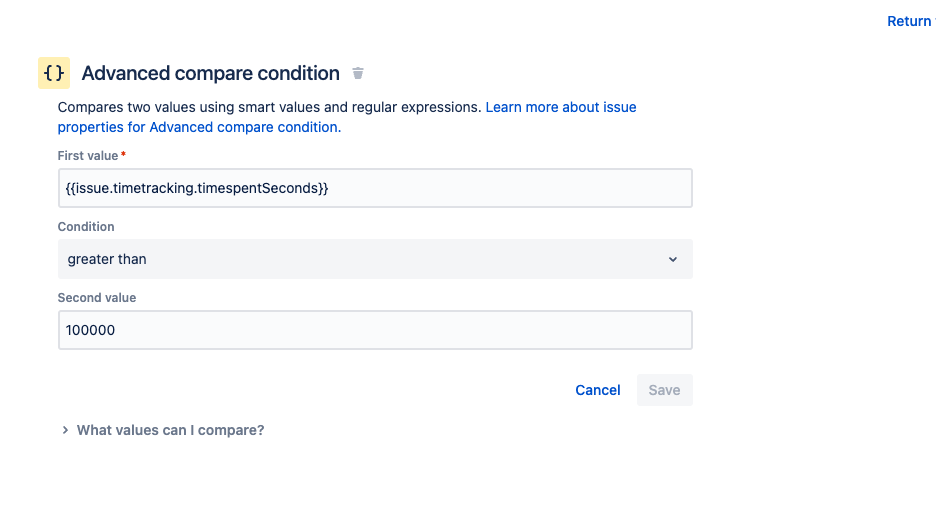This screenshot has width=936, height=510.
Task: Focus the Second value field containing 100000
Action: pyautogui.click(x=375, y=330)
